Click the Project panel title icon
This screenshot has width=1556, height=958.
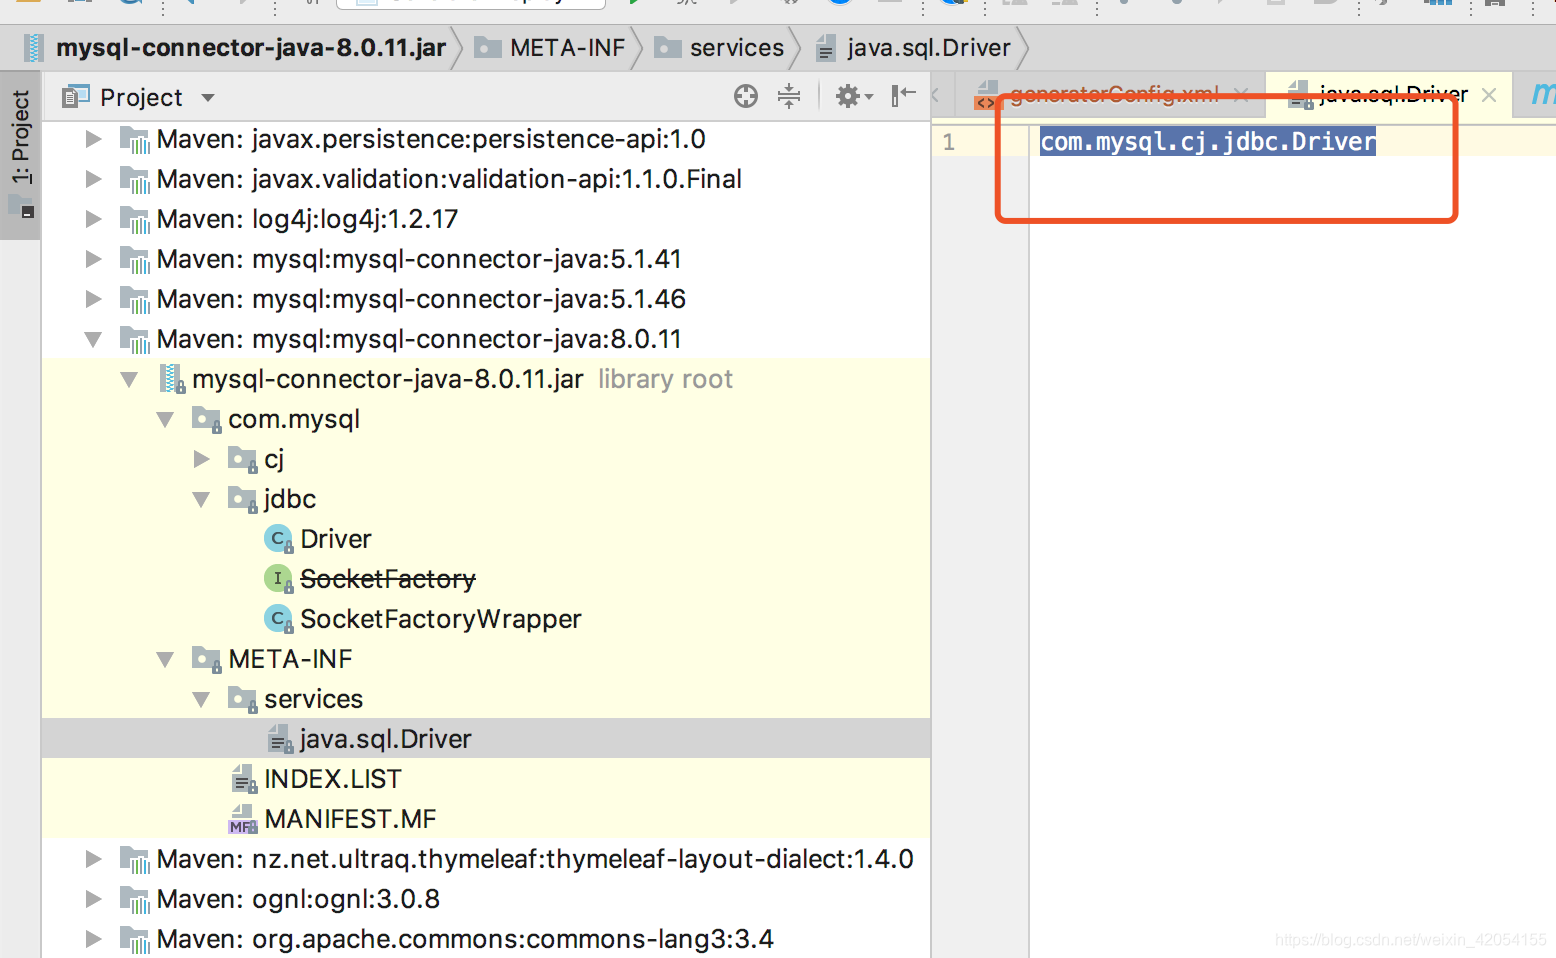(x=76, y=97)
